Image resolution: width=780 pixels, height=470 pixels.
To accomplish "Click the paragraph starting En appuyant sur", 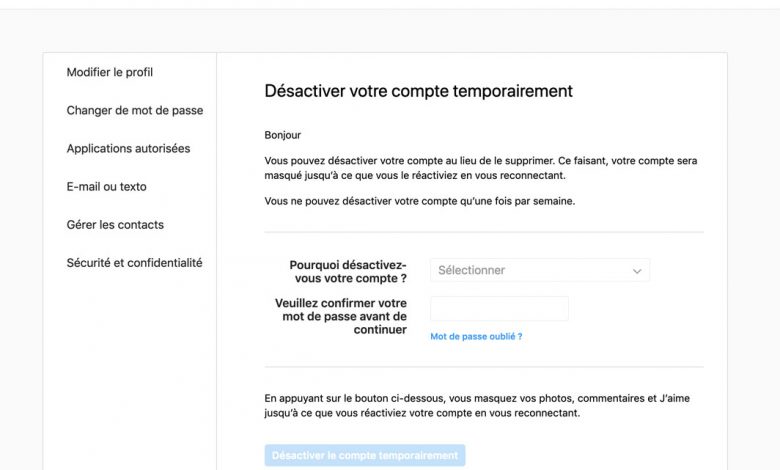I will click(x=476, y=405).
